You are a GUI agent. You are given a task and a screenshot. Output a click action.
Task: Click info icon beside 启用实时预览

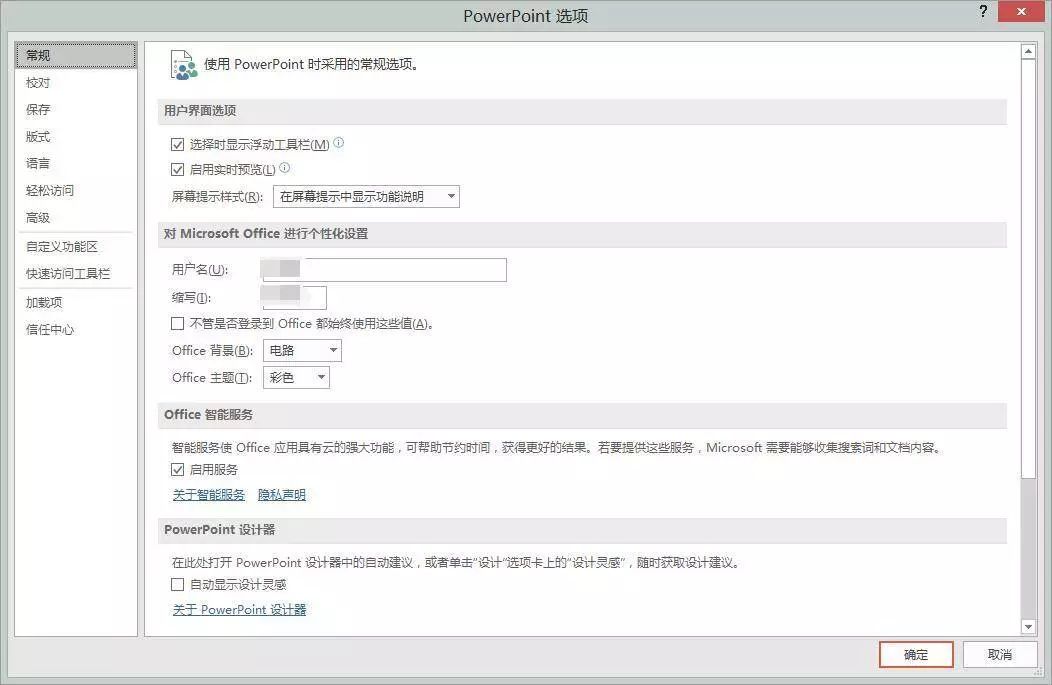coord(284,168)
